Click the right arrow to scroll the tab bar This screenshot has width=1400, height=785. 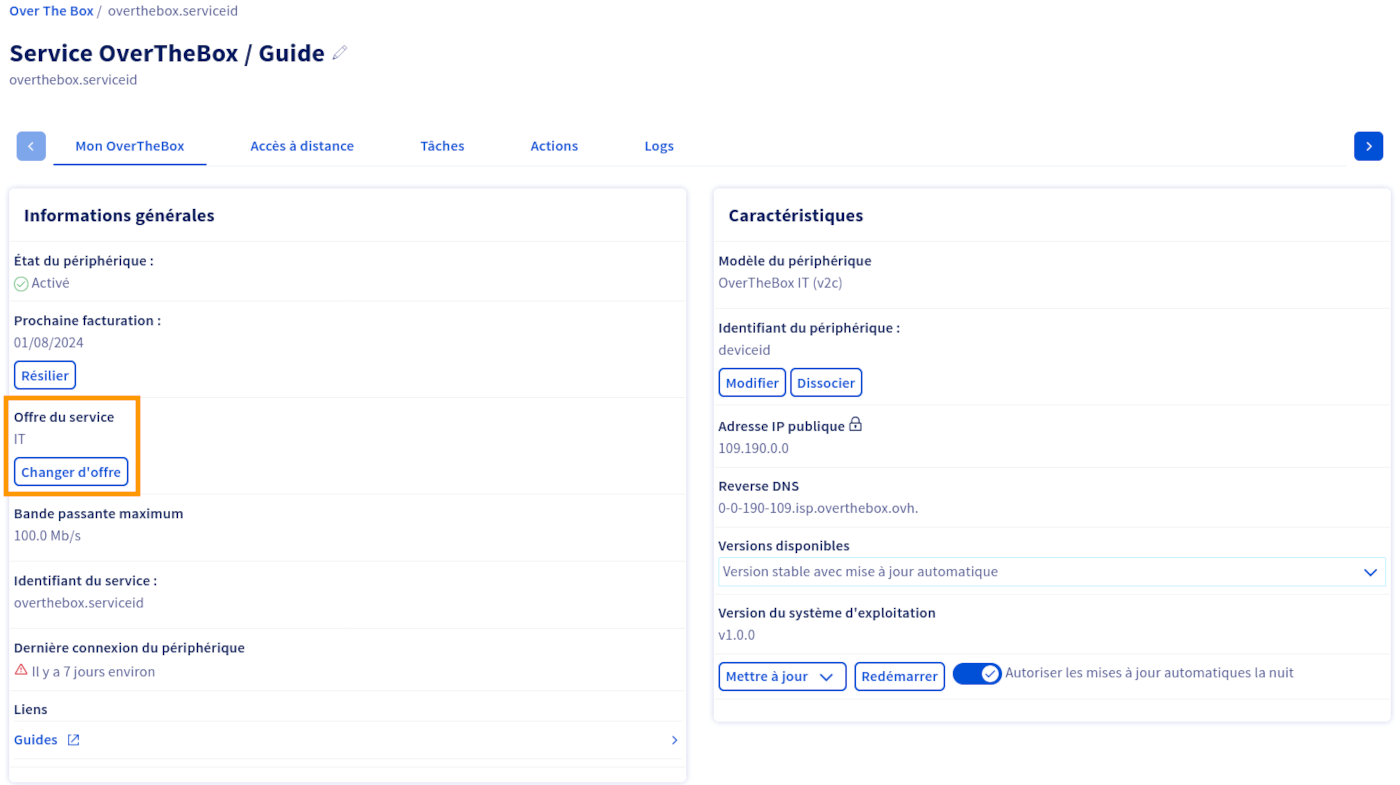[x=1368, y=145]
